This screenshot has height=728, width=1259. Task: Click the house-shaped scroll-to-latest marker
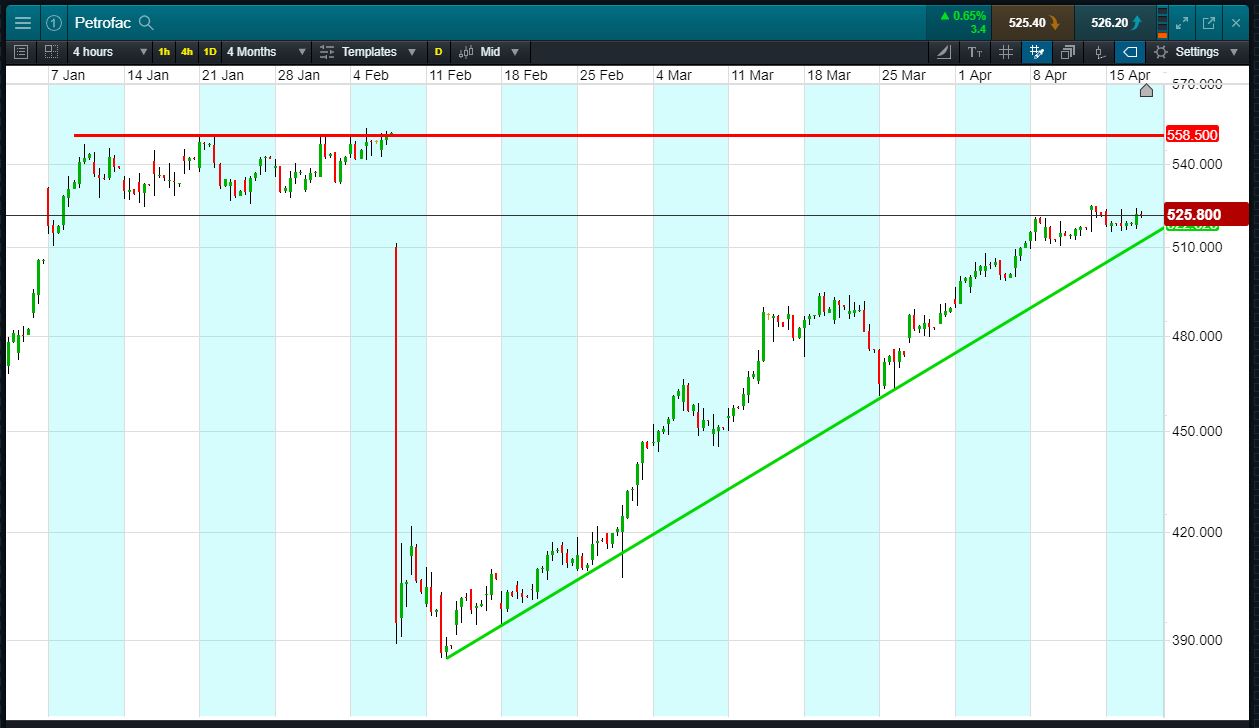[1146, 91]
